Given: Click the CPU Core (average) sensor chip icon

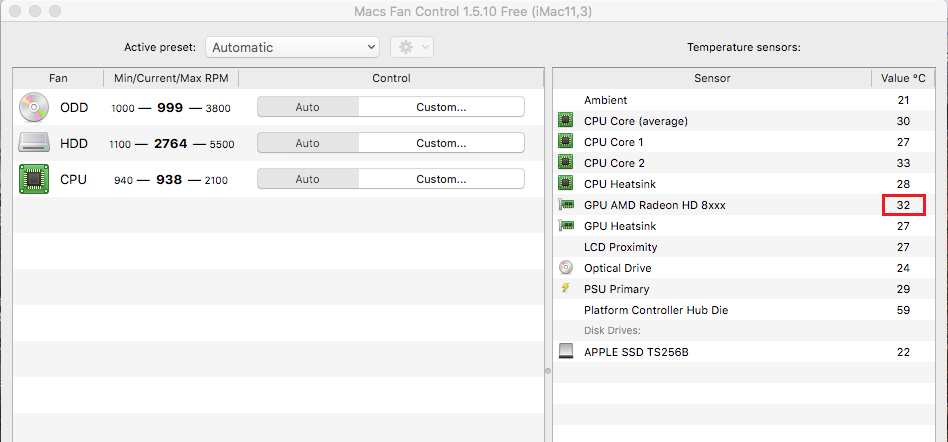Looking at the screenshot, I should (567, 121).
